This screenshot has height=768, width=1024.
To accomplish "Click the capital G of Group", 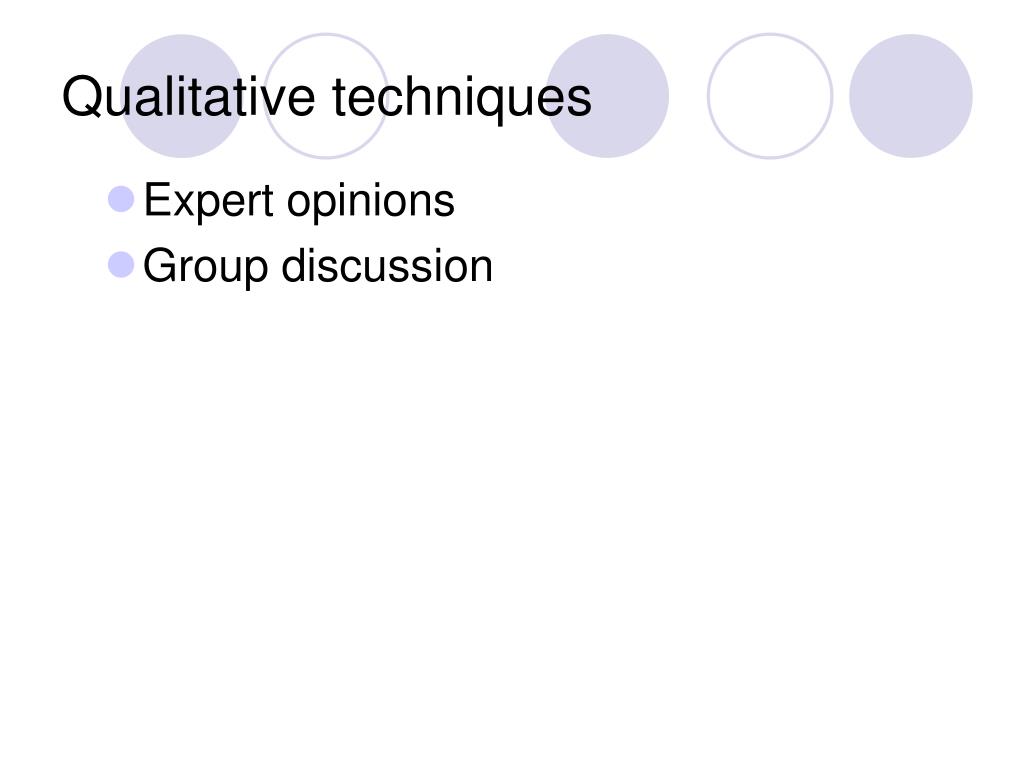I will [x=160, y=264].
